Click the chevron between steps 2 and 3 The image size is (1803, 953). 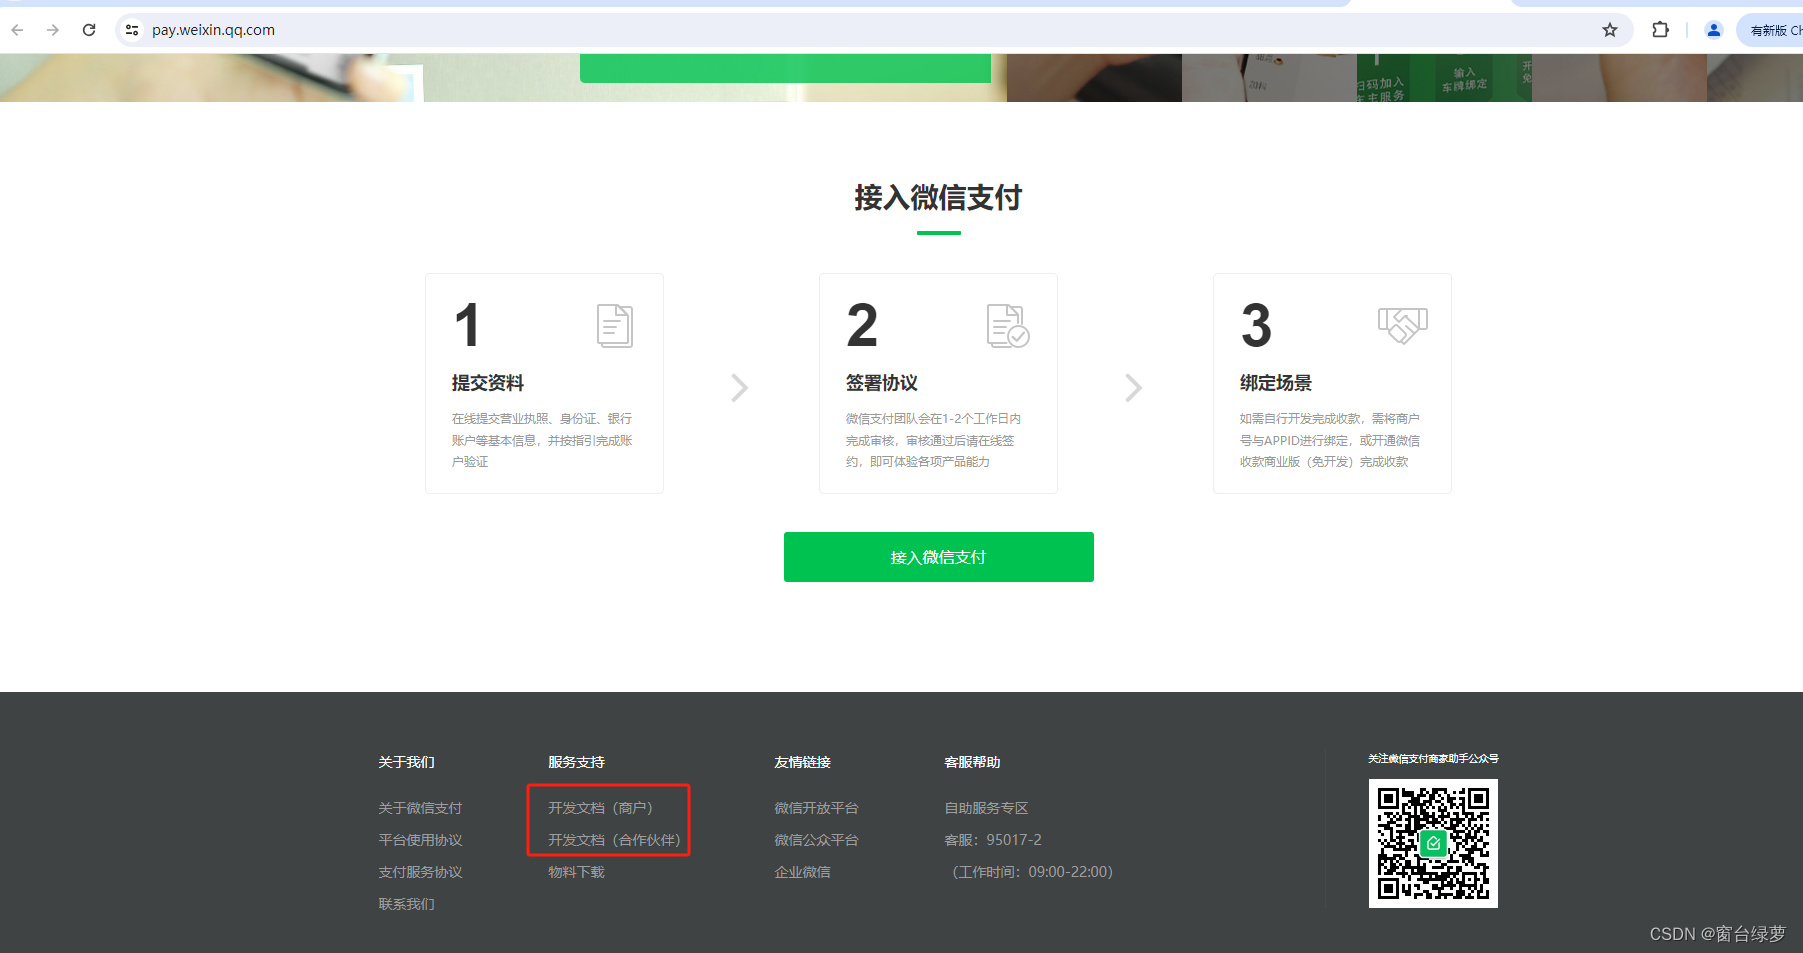pos(1134,387)
